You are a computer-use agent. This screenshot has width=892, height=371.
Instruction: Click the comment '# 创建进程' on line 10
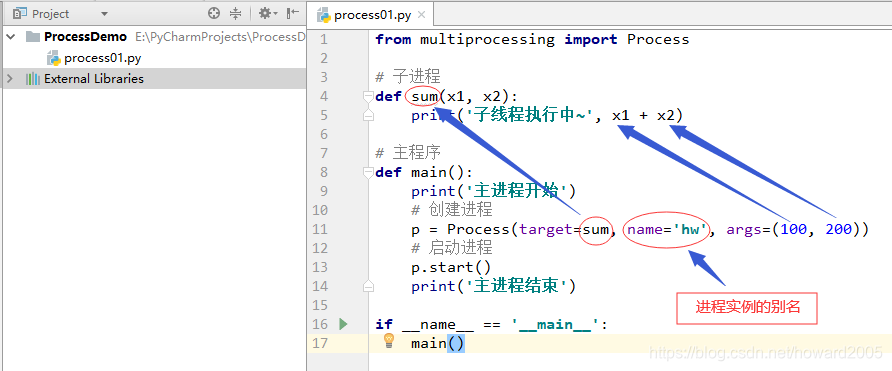pos(452,210)
